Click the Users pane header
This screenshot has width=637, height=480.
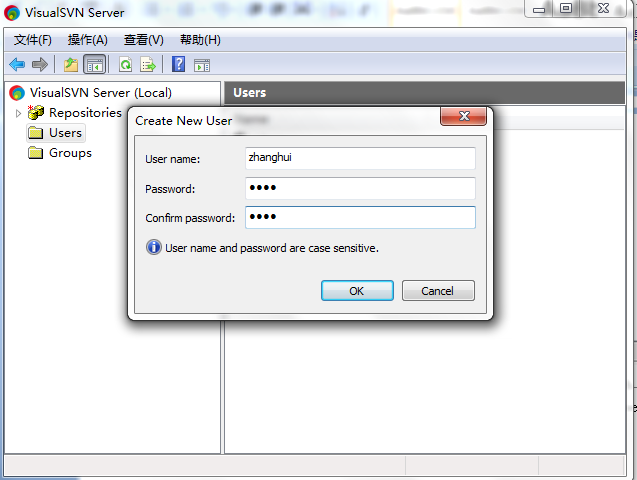(x=424, y=93)
